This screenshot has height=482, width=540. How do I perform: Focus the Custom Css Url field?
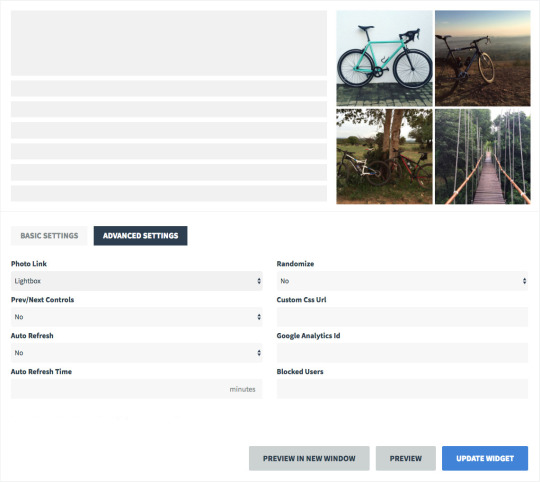point(402,317)
